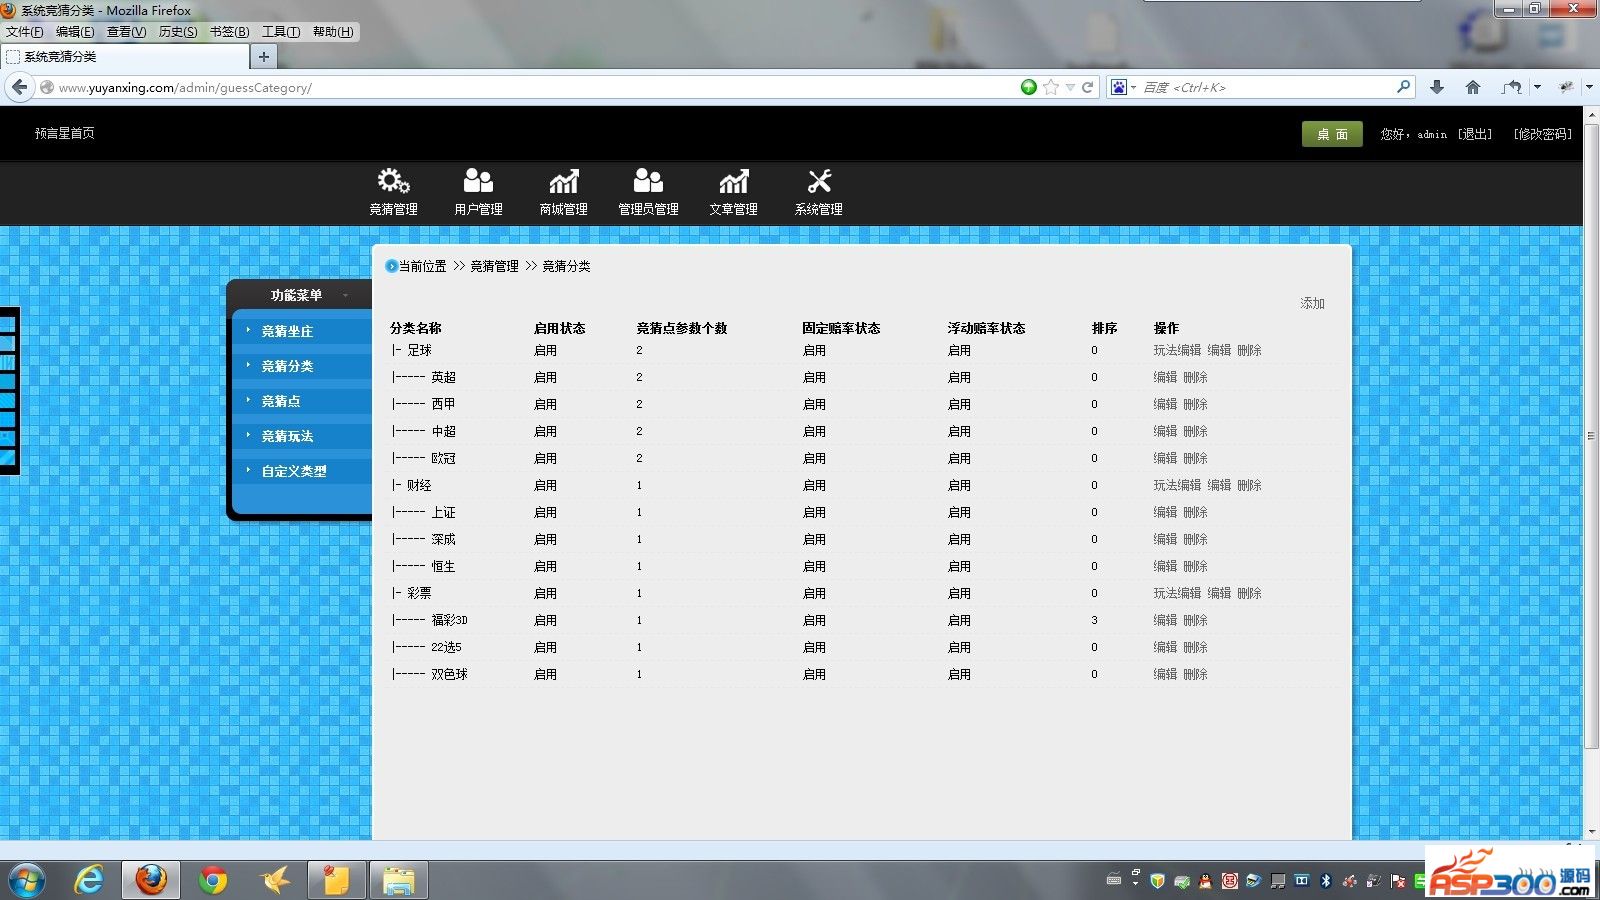Open 管理员管理 people icon
This screenshot has width=1600, height=900.
(x=648, y=181)
